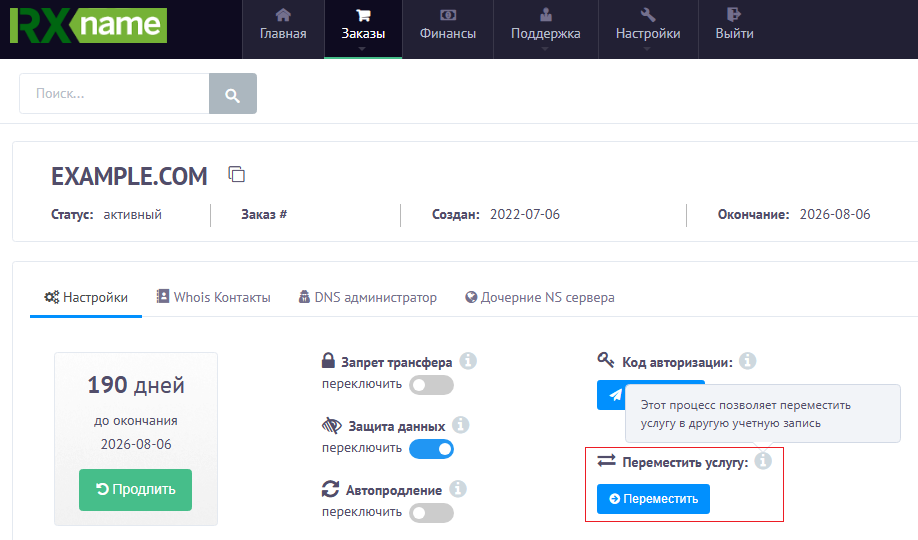Open the DNS администратор tab
The height and width of the screenshot is (540, 918).
367,297
